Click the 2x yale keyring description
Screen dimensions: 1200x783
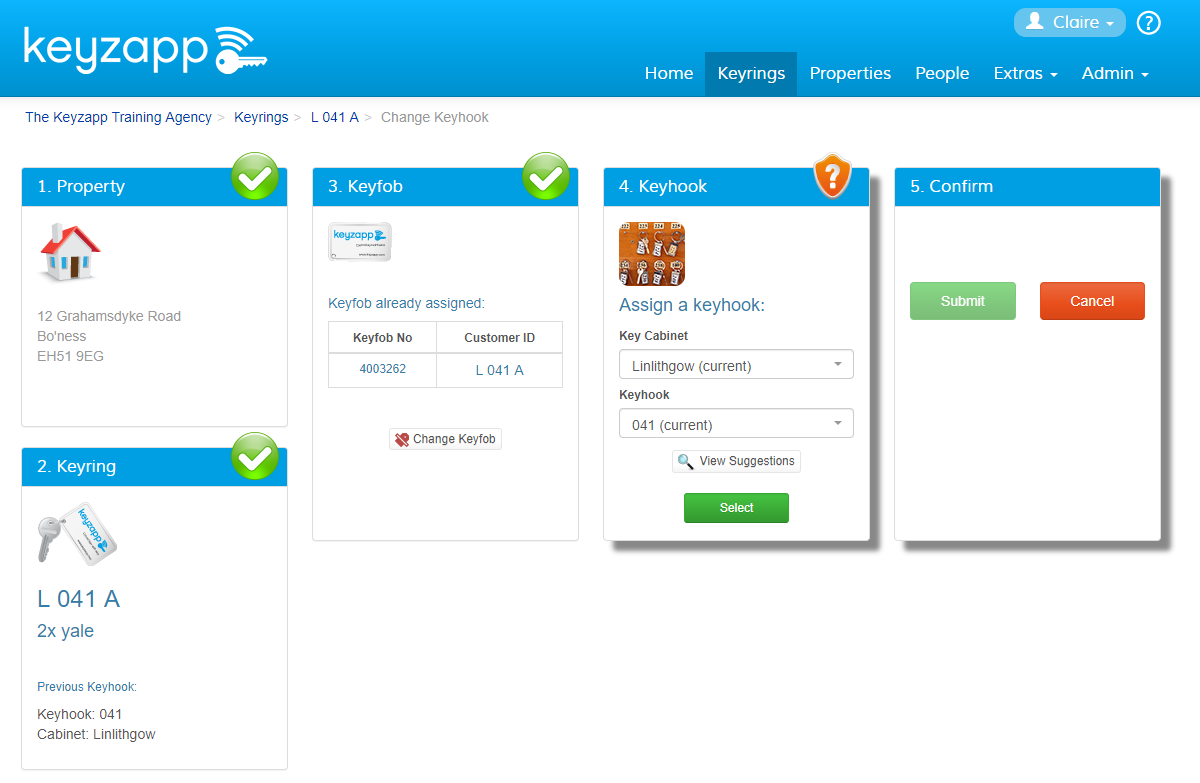pos(65,631)
